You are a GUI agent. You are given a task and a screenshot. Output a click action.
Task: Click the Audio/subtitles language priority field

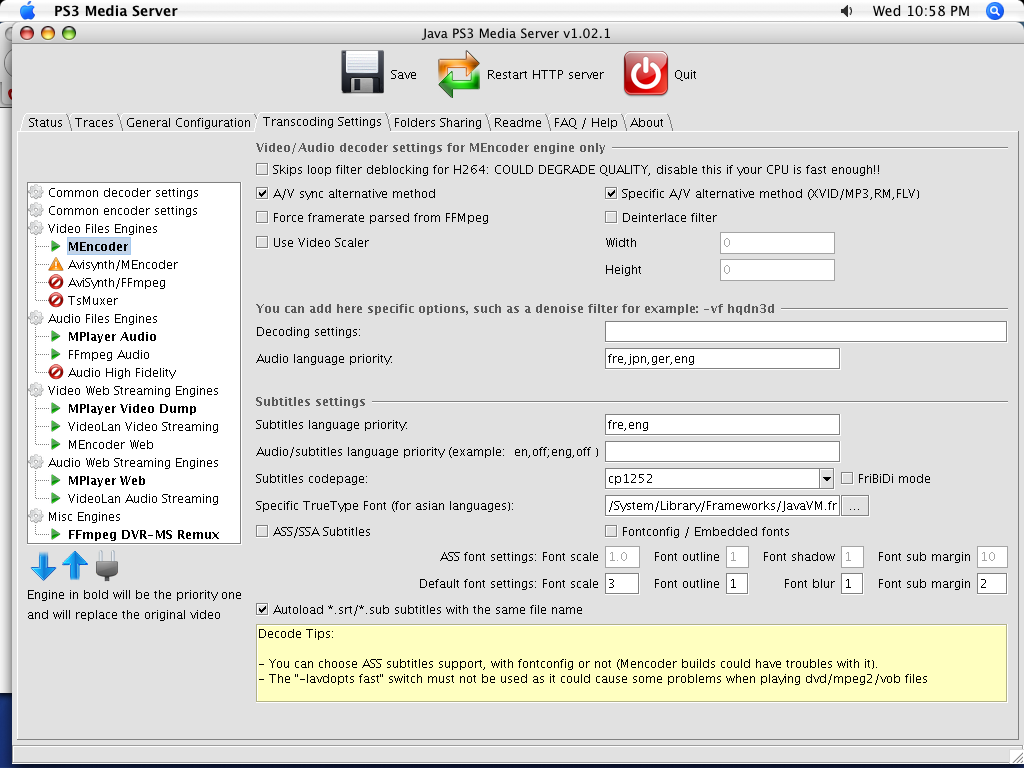(x=722, y=451)
